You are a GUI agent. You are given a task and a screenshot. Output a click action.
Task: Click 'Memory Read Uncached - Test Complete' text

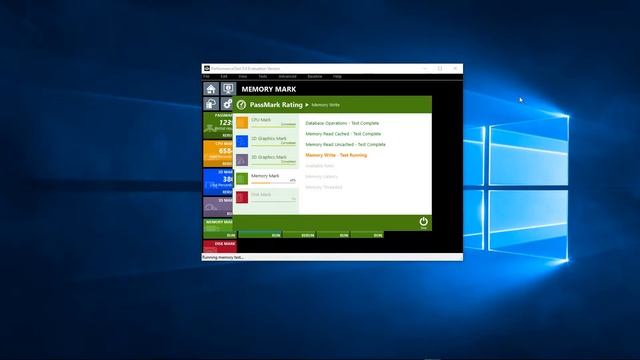coord(345,144)
